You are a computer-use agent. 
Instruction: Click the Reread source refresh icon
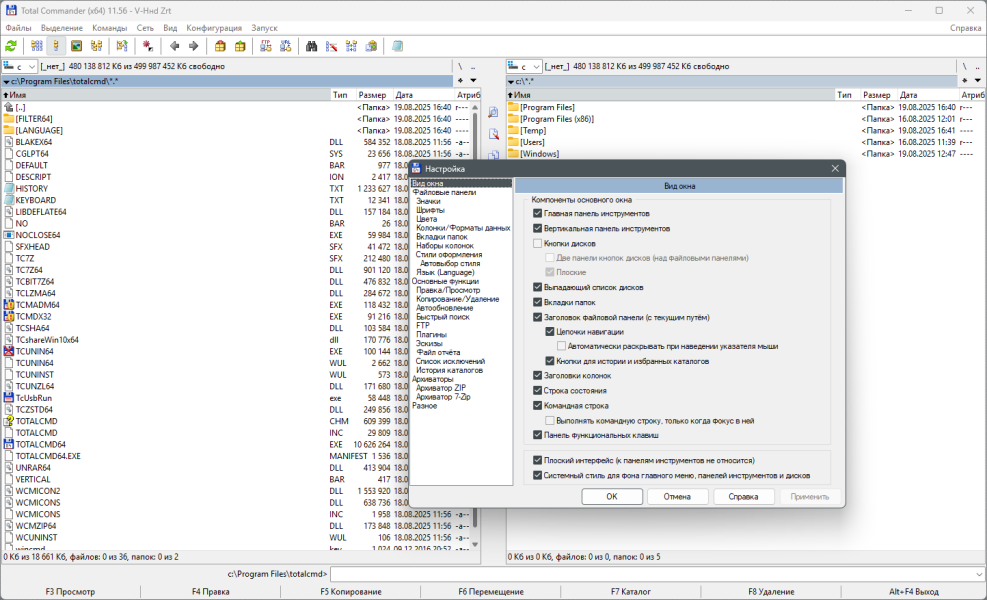11,46
